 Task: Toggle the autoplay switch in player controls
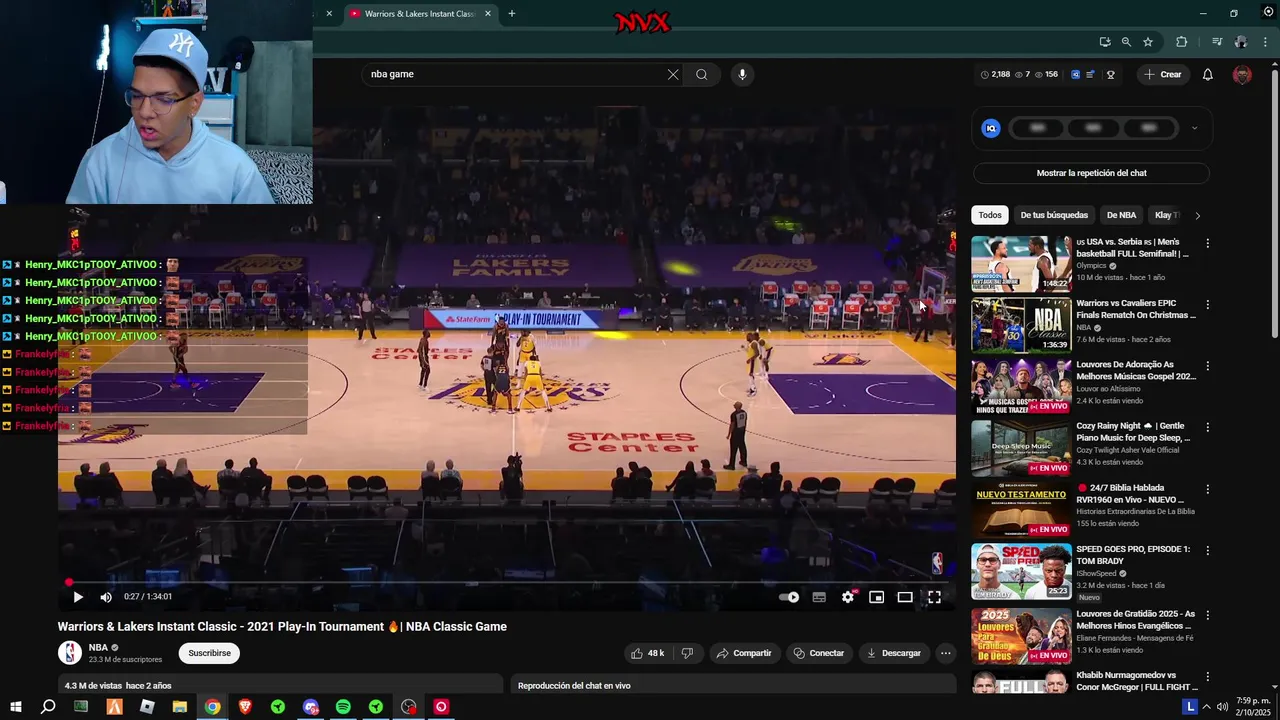pyautogui.click(x=789, y=597)
